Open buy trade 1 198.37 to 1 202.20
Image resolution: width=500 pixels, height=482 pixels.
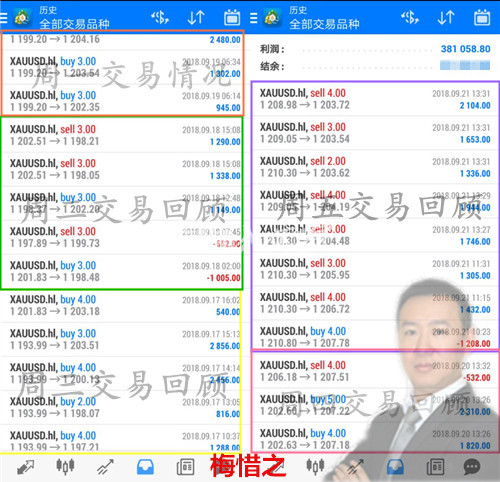point(122,203)
